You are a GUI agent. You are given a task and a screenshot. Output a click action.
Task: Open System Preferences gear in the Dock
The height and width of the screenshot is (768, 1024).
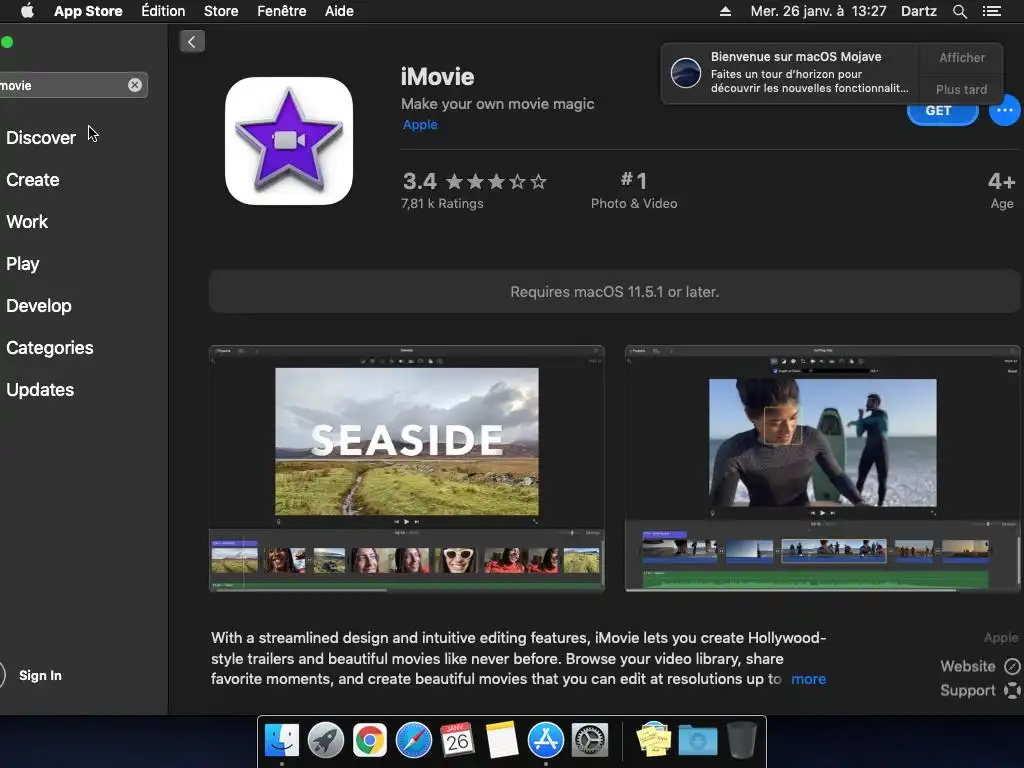[590, 740]
